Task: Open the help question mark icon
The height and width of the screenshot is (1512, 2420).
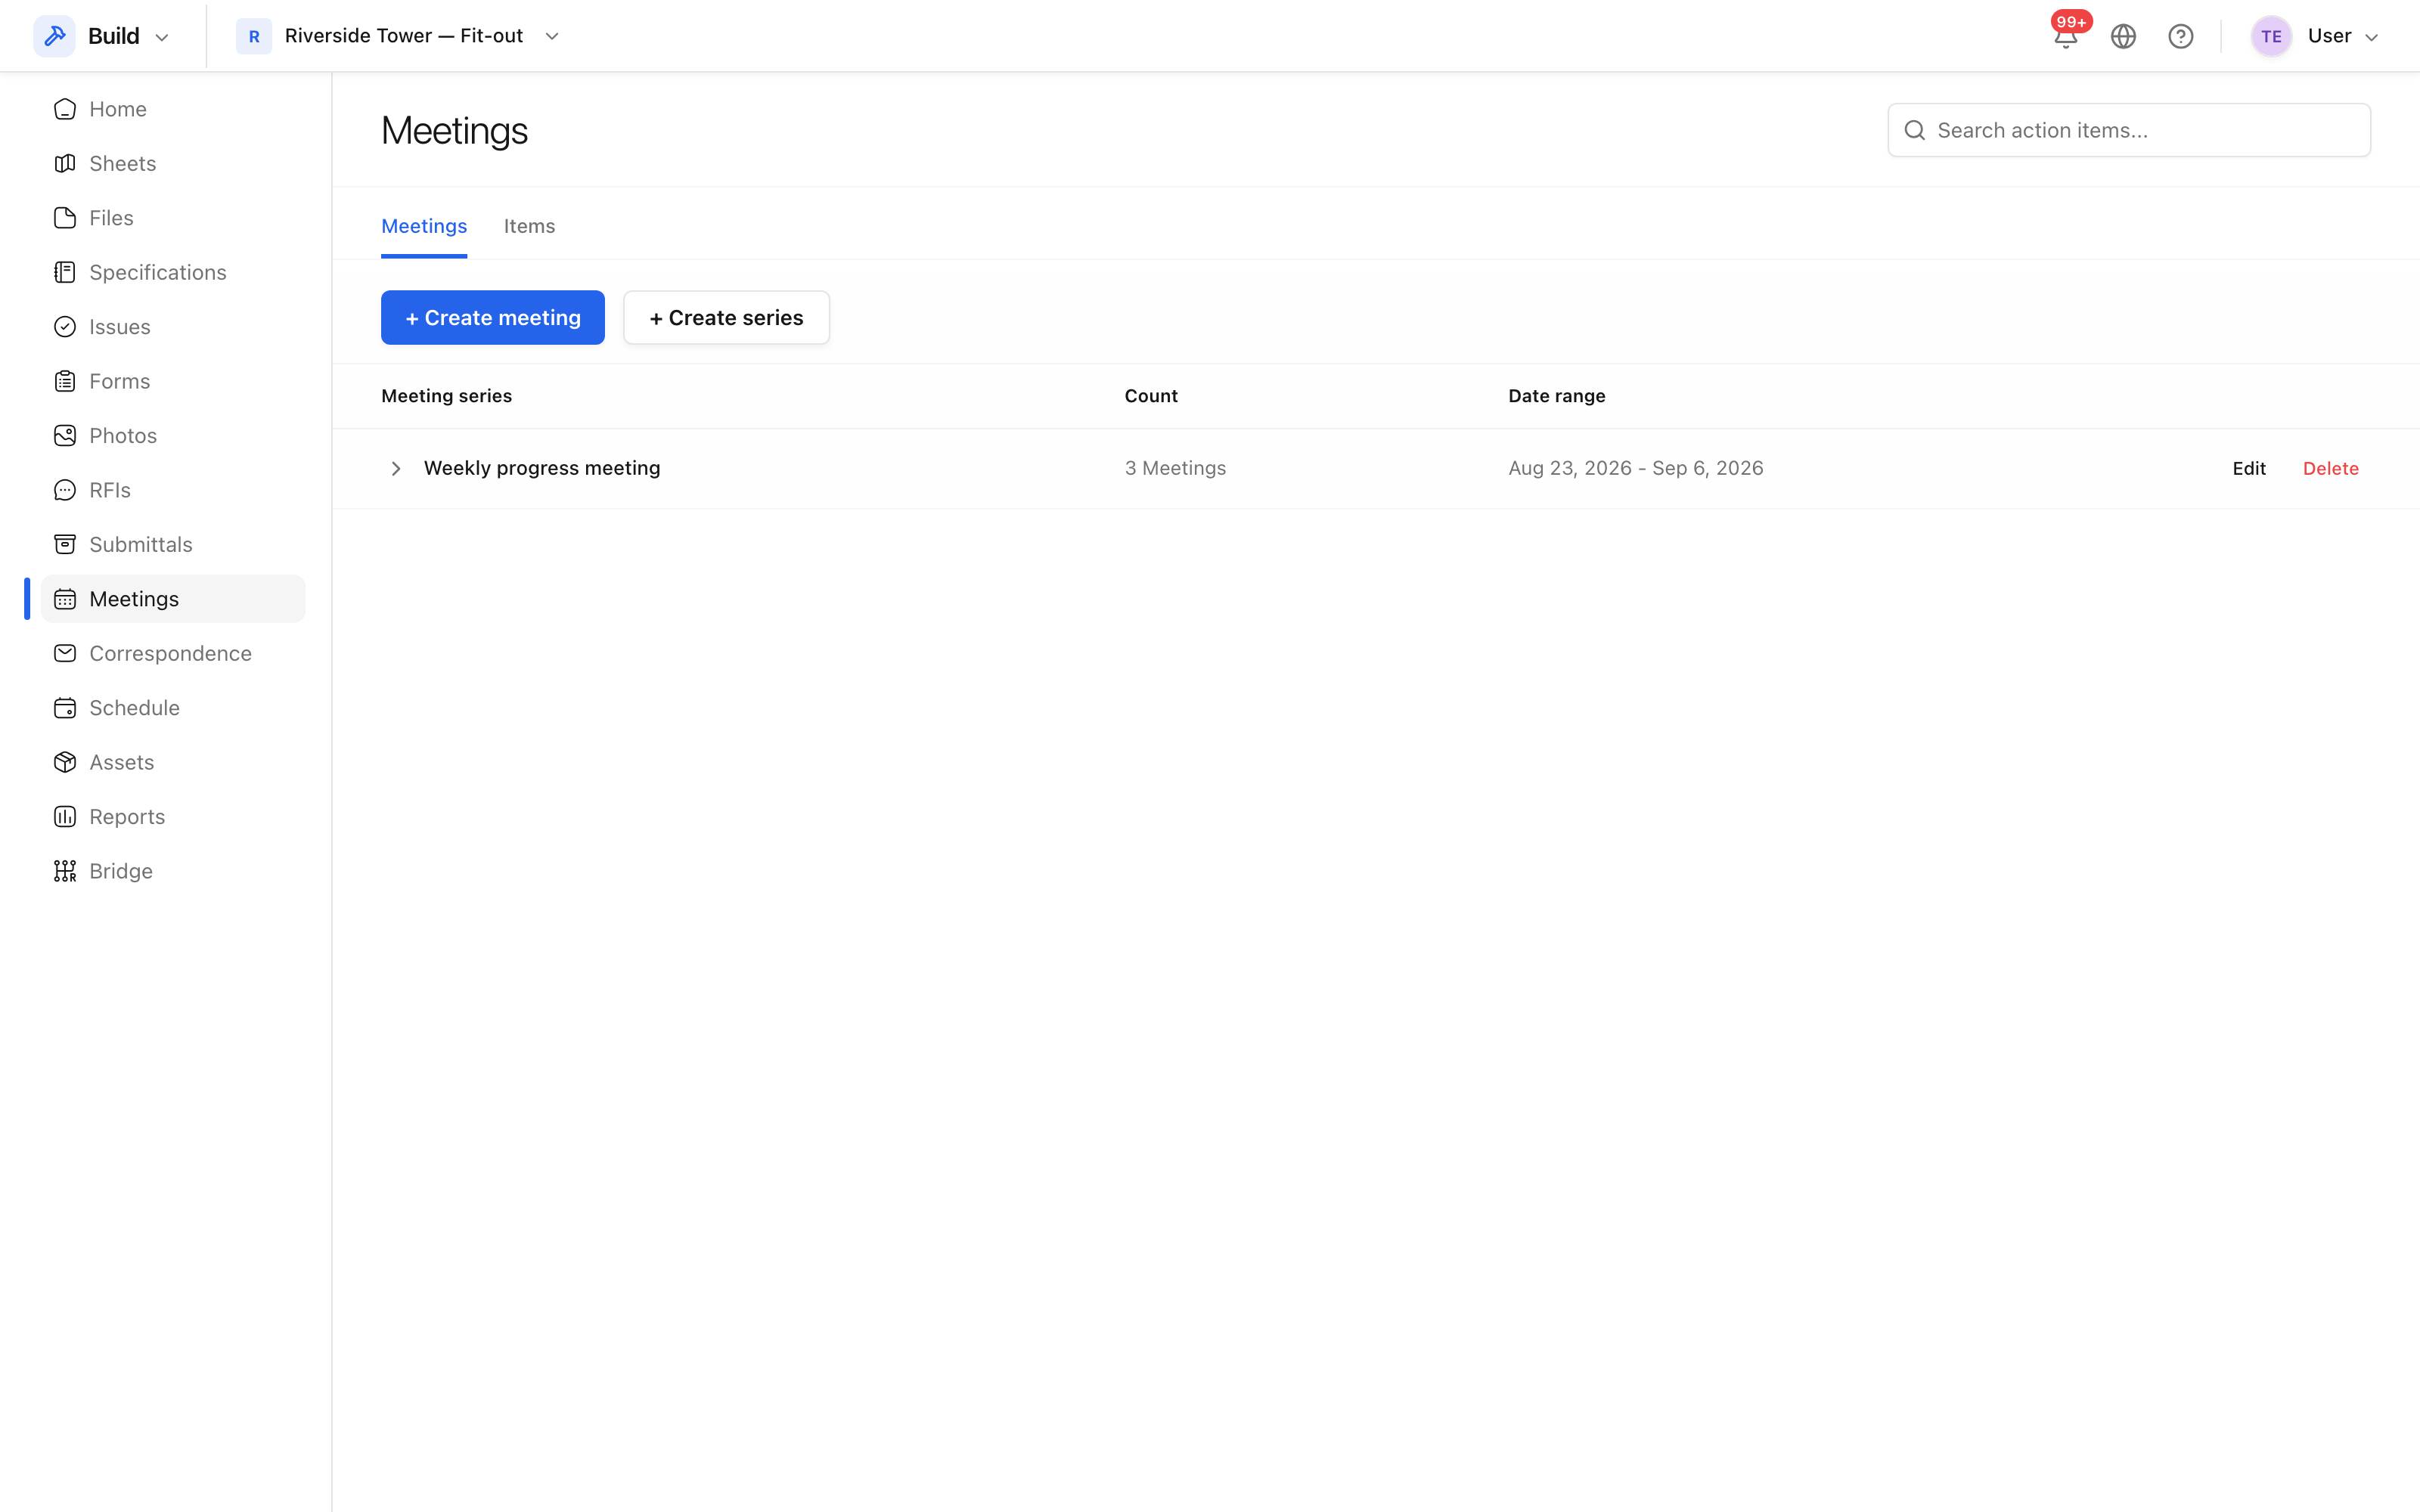Action: (x=2180, y=36)
